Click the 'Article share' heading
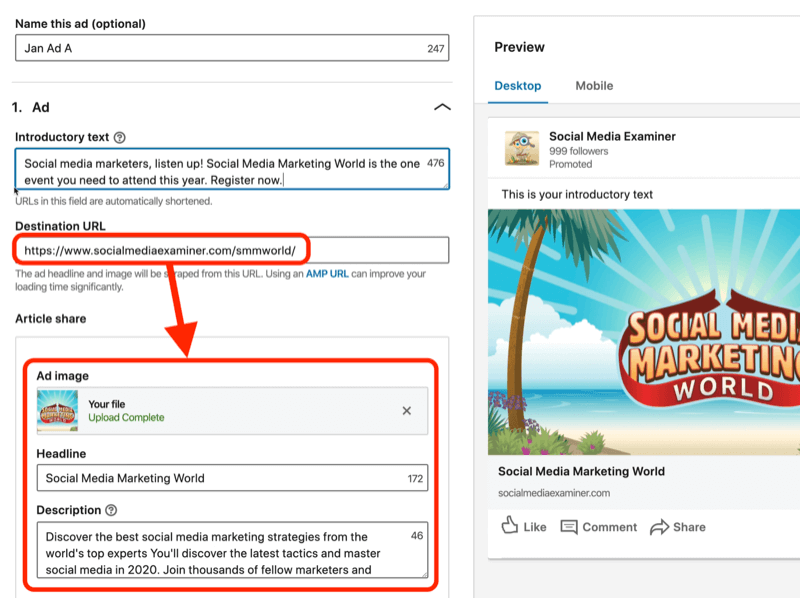Viewport: 800px width, 598px height. (x=51, y=319)
